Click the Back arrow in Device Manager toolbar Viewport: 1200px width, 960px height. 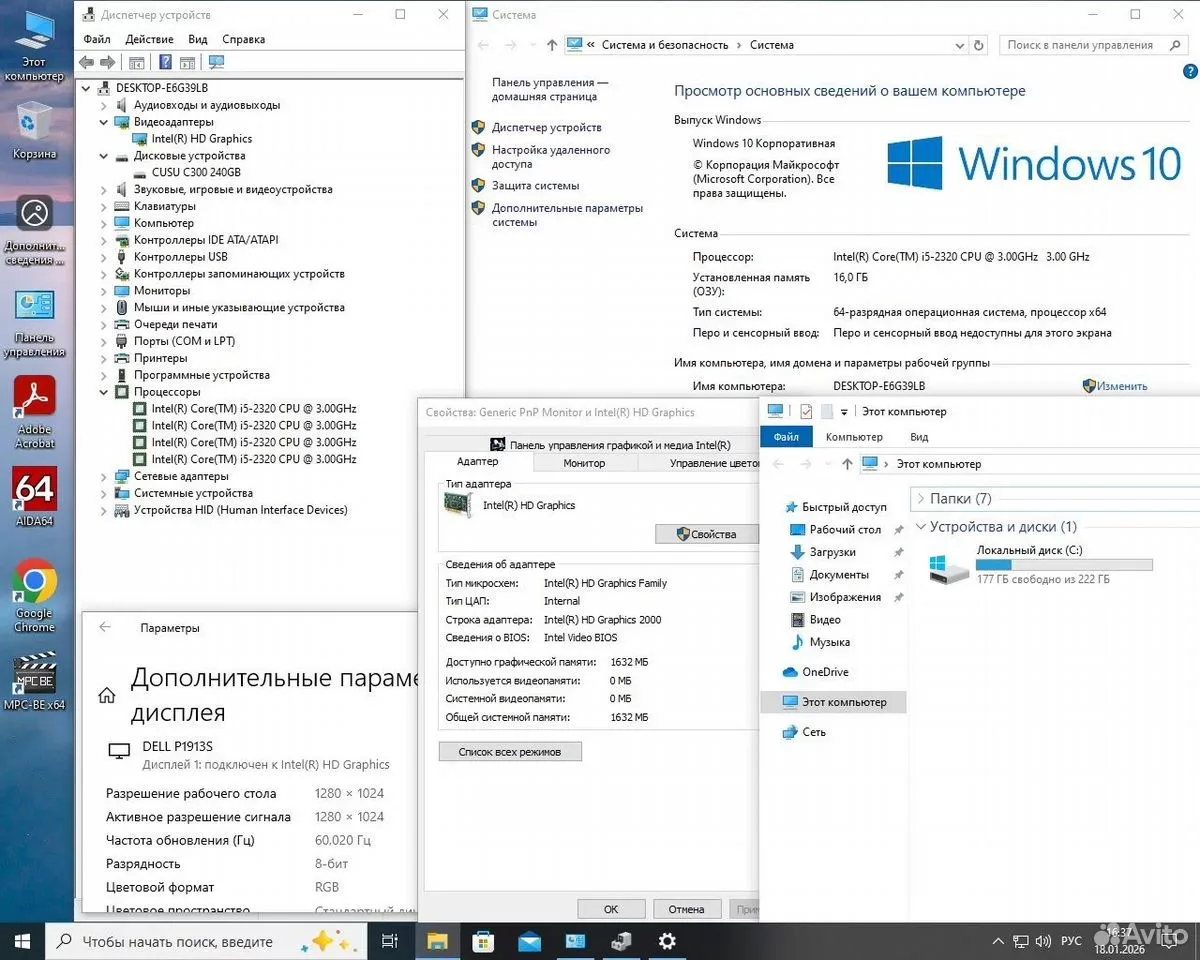(87, 62)
